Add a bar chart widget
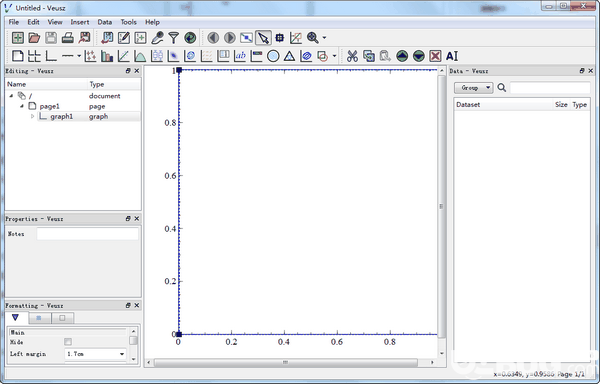The width and height of the screenshot is (600, 384). coord(107,56)
